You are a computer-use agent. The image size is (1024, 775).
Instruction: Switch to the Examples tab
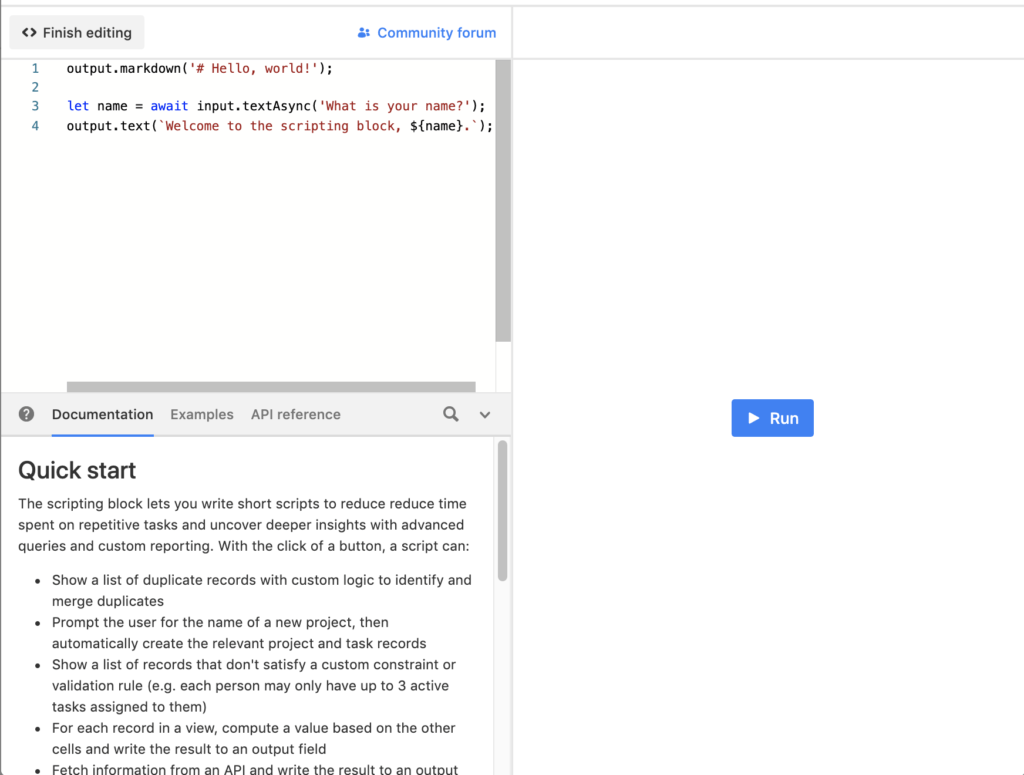[x=201, y=414]
